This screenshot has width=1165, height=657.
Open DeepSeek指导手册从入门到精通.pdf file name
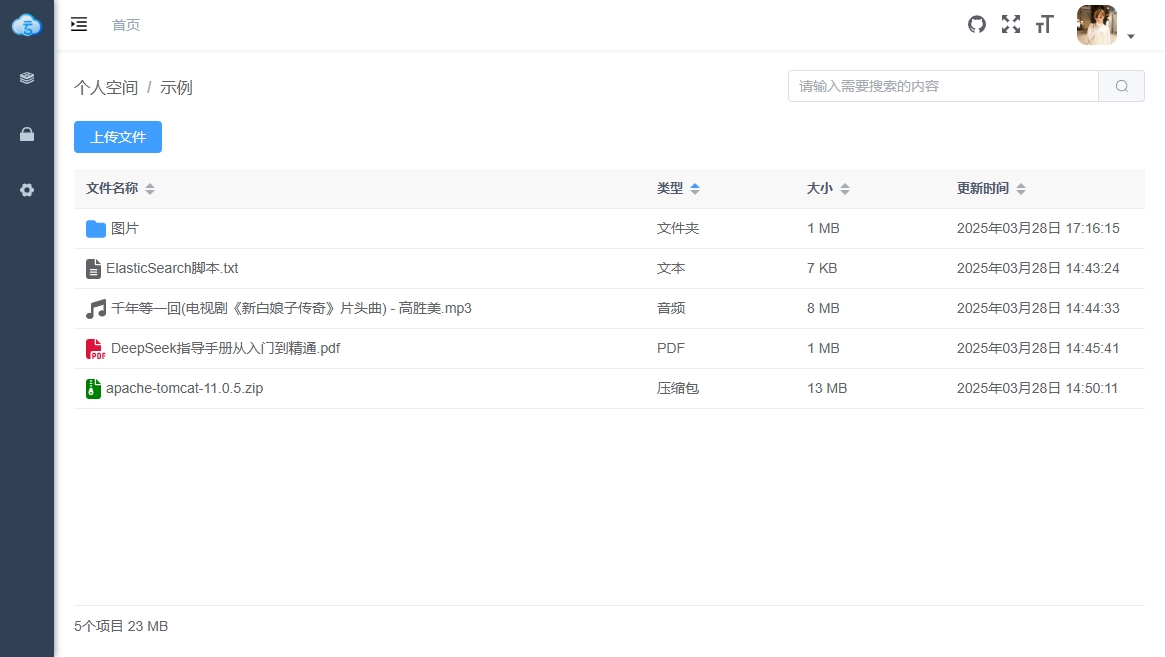click(225, 349)
